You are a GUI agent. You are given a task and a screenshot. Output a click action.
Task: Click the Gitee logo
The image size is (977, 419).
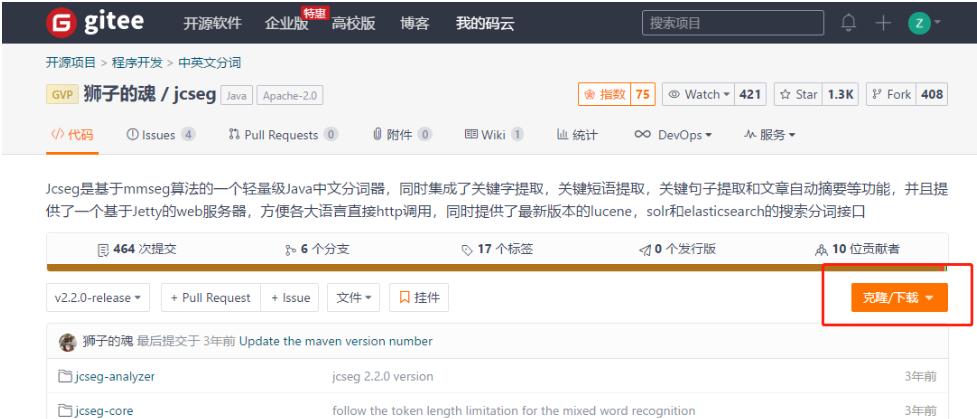pos(95,22)
